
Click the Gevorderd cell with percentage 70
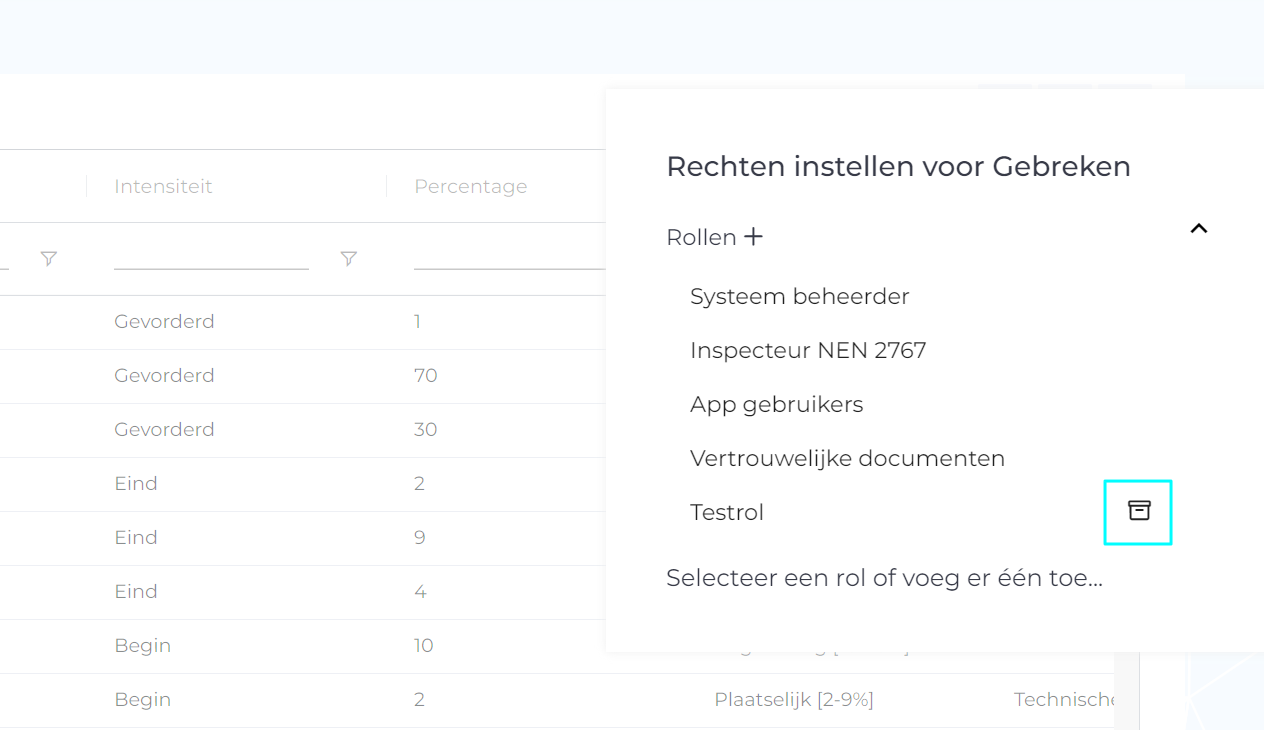coord(164,375)
